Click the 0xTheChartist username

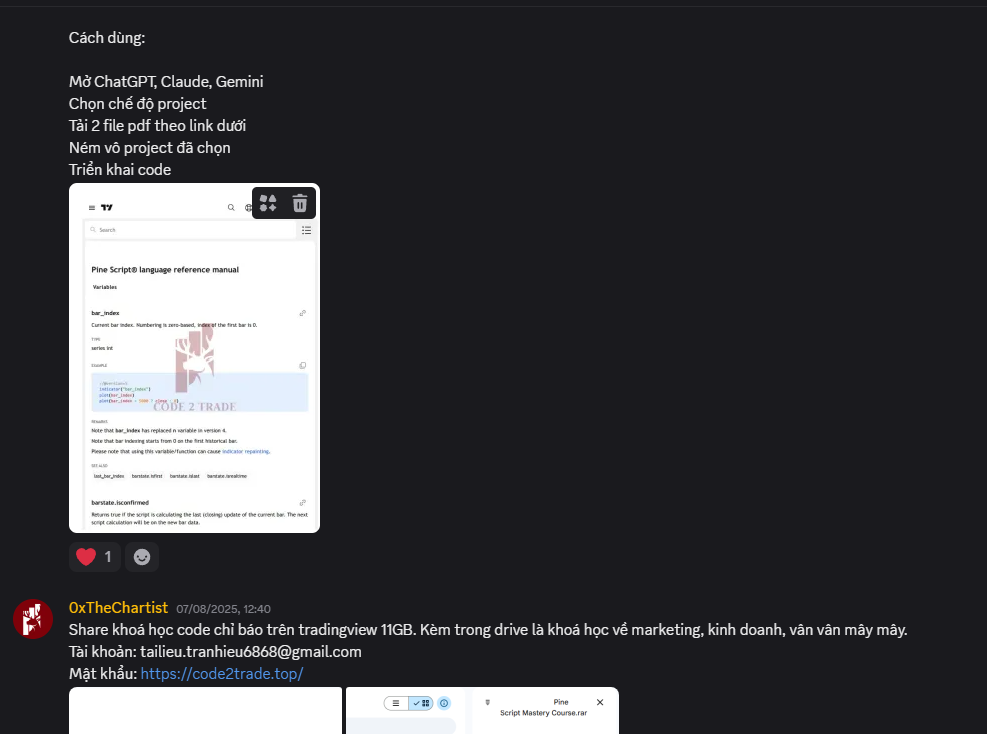pos(118,607)
